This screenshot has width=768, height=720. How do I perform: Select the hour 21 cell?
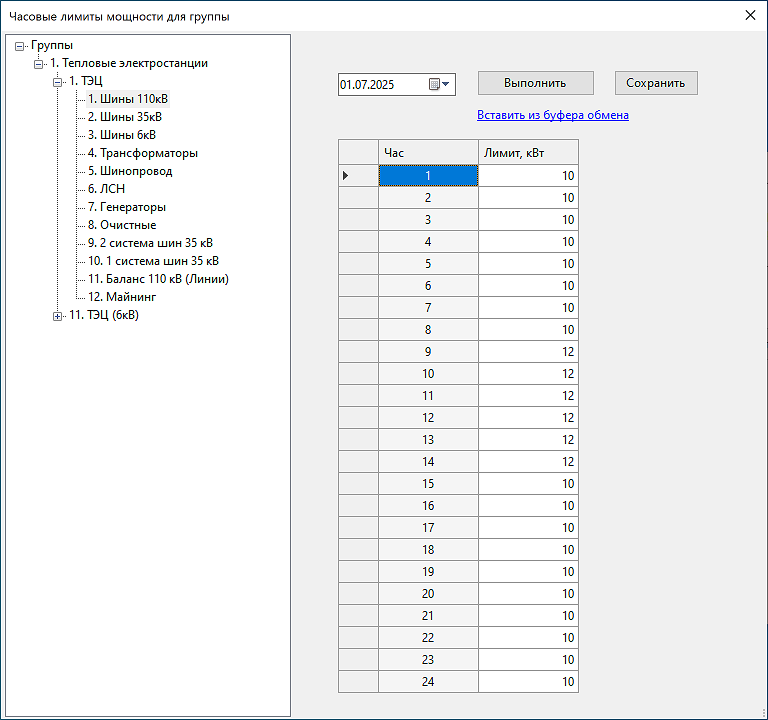tap(428, 616)
